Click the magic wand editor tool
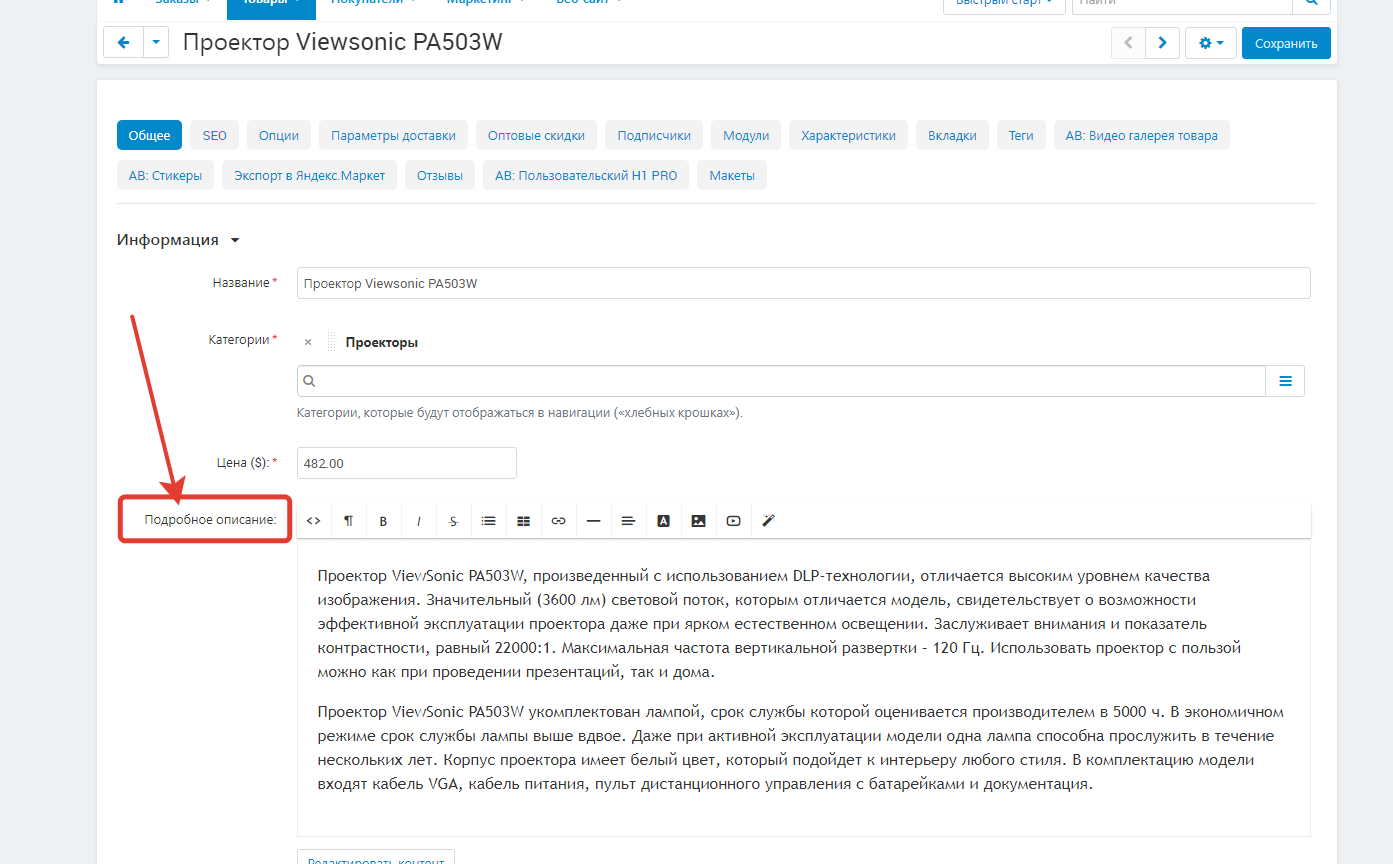The width and height of the screenshot is (1393, 864). (x=769, y=521)
